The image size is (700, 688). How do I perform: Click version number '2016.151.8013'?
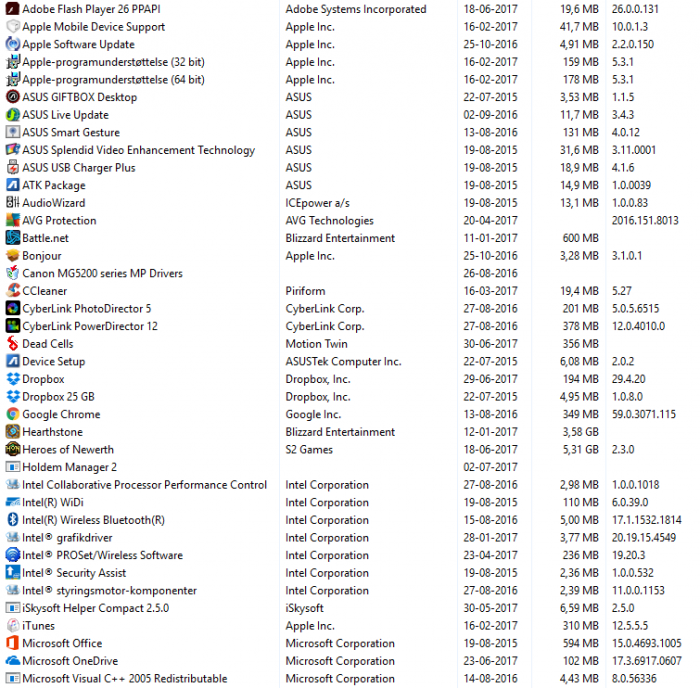[645, 220]
